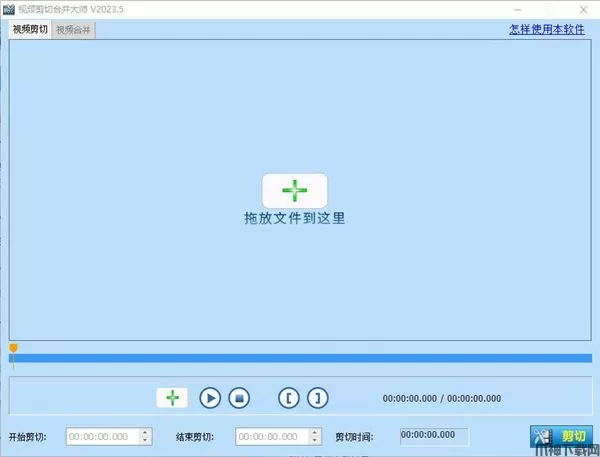Focus the 开始剪切 time input field
The image size is (600, 457).
click(103, 437)
